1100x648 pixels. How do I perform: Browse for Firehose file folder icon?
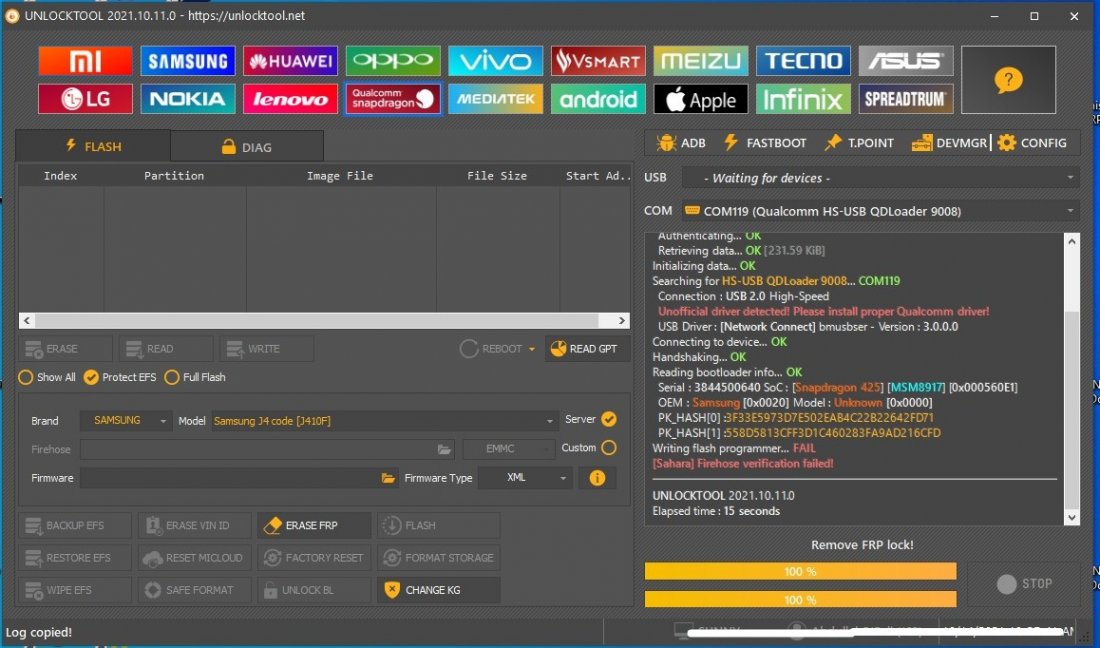[x=444, y=449]
